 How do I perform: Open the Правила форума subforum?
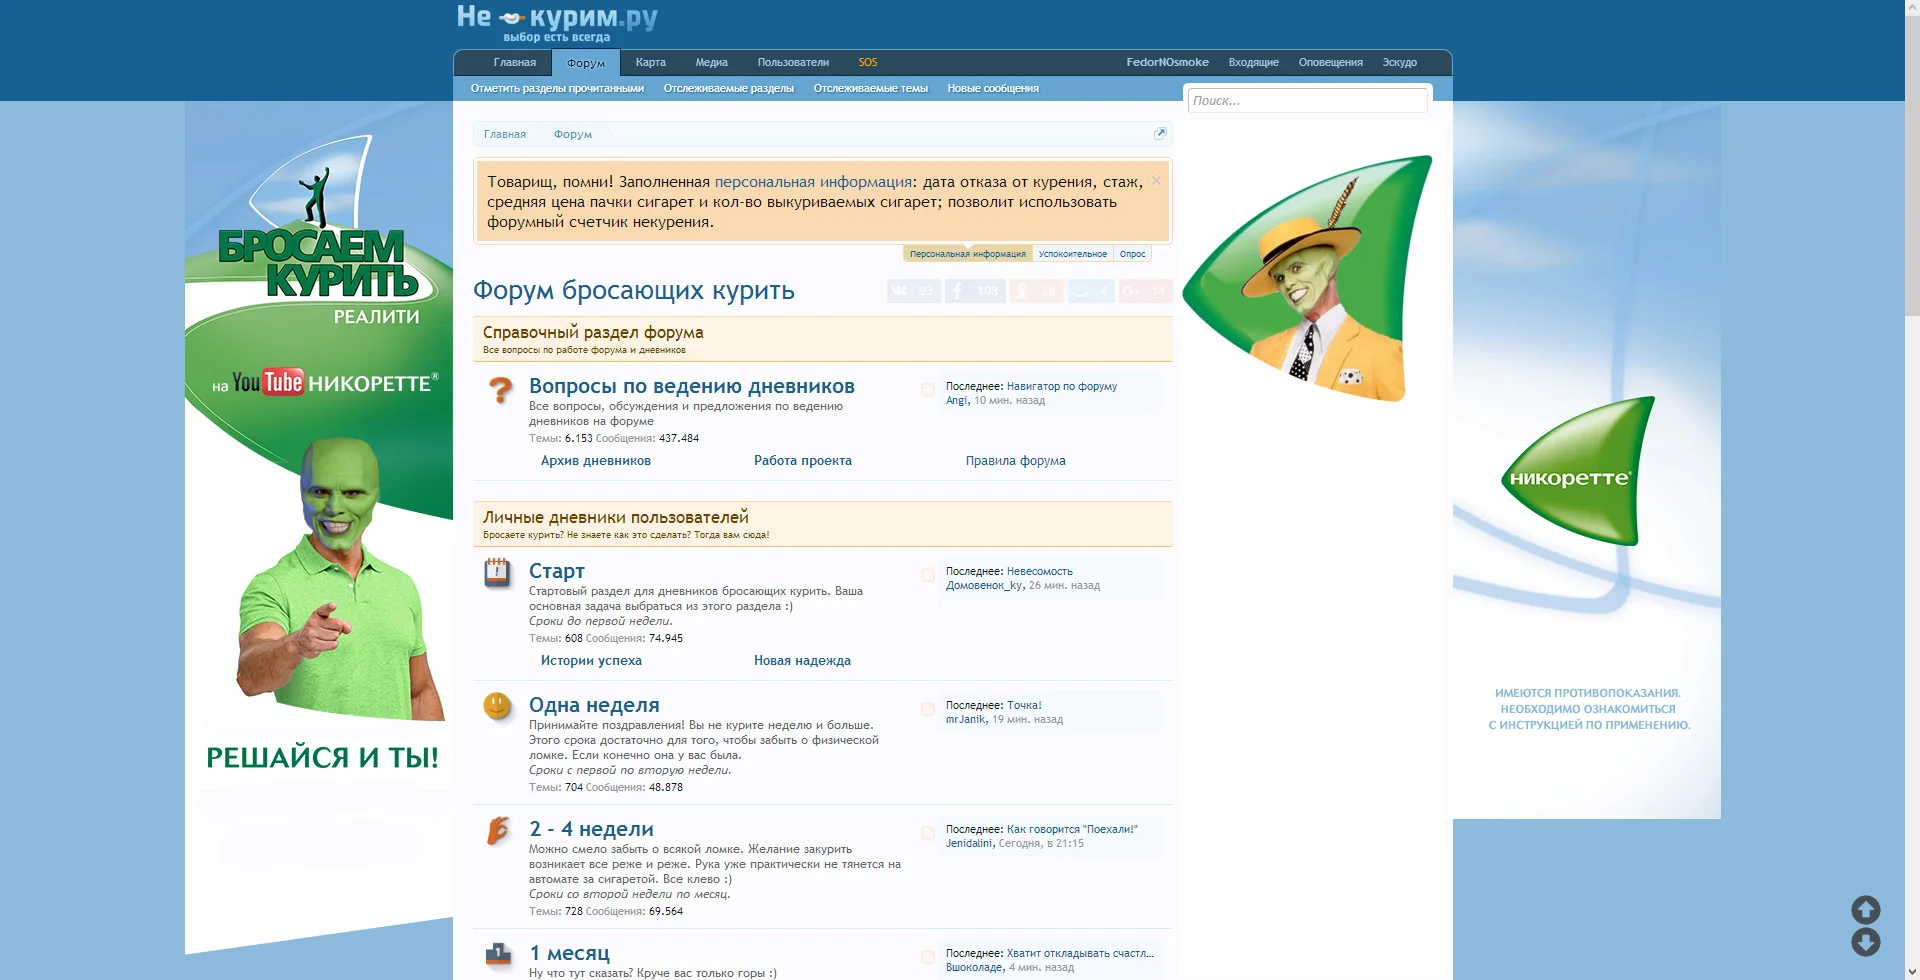click(x=1016, y=461)
